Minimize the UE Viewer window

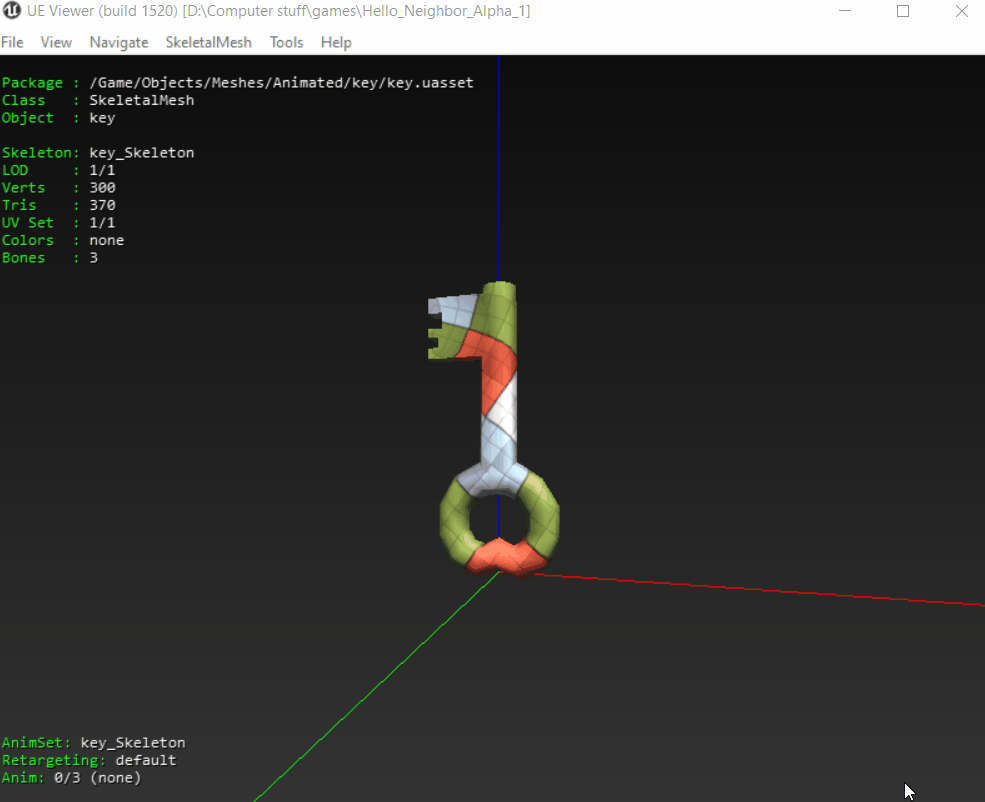tap(845, 11)
